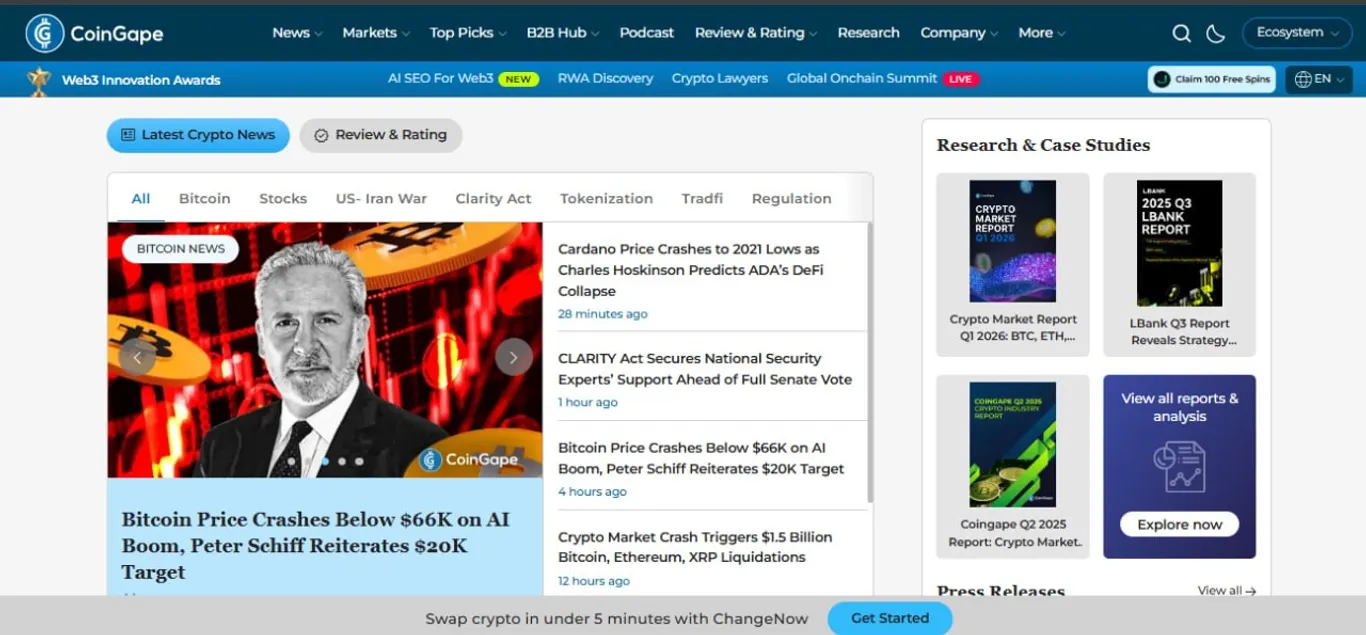The height and width of the screenshot is (635, 1366).
Task: Switch to the Review & Rating toggle
Action: point(381,135)
